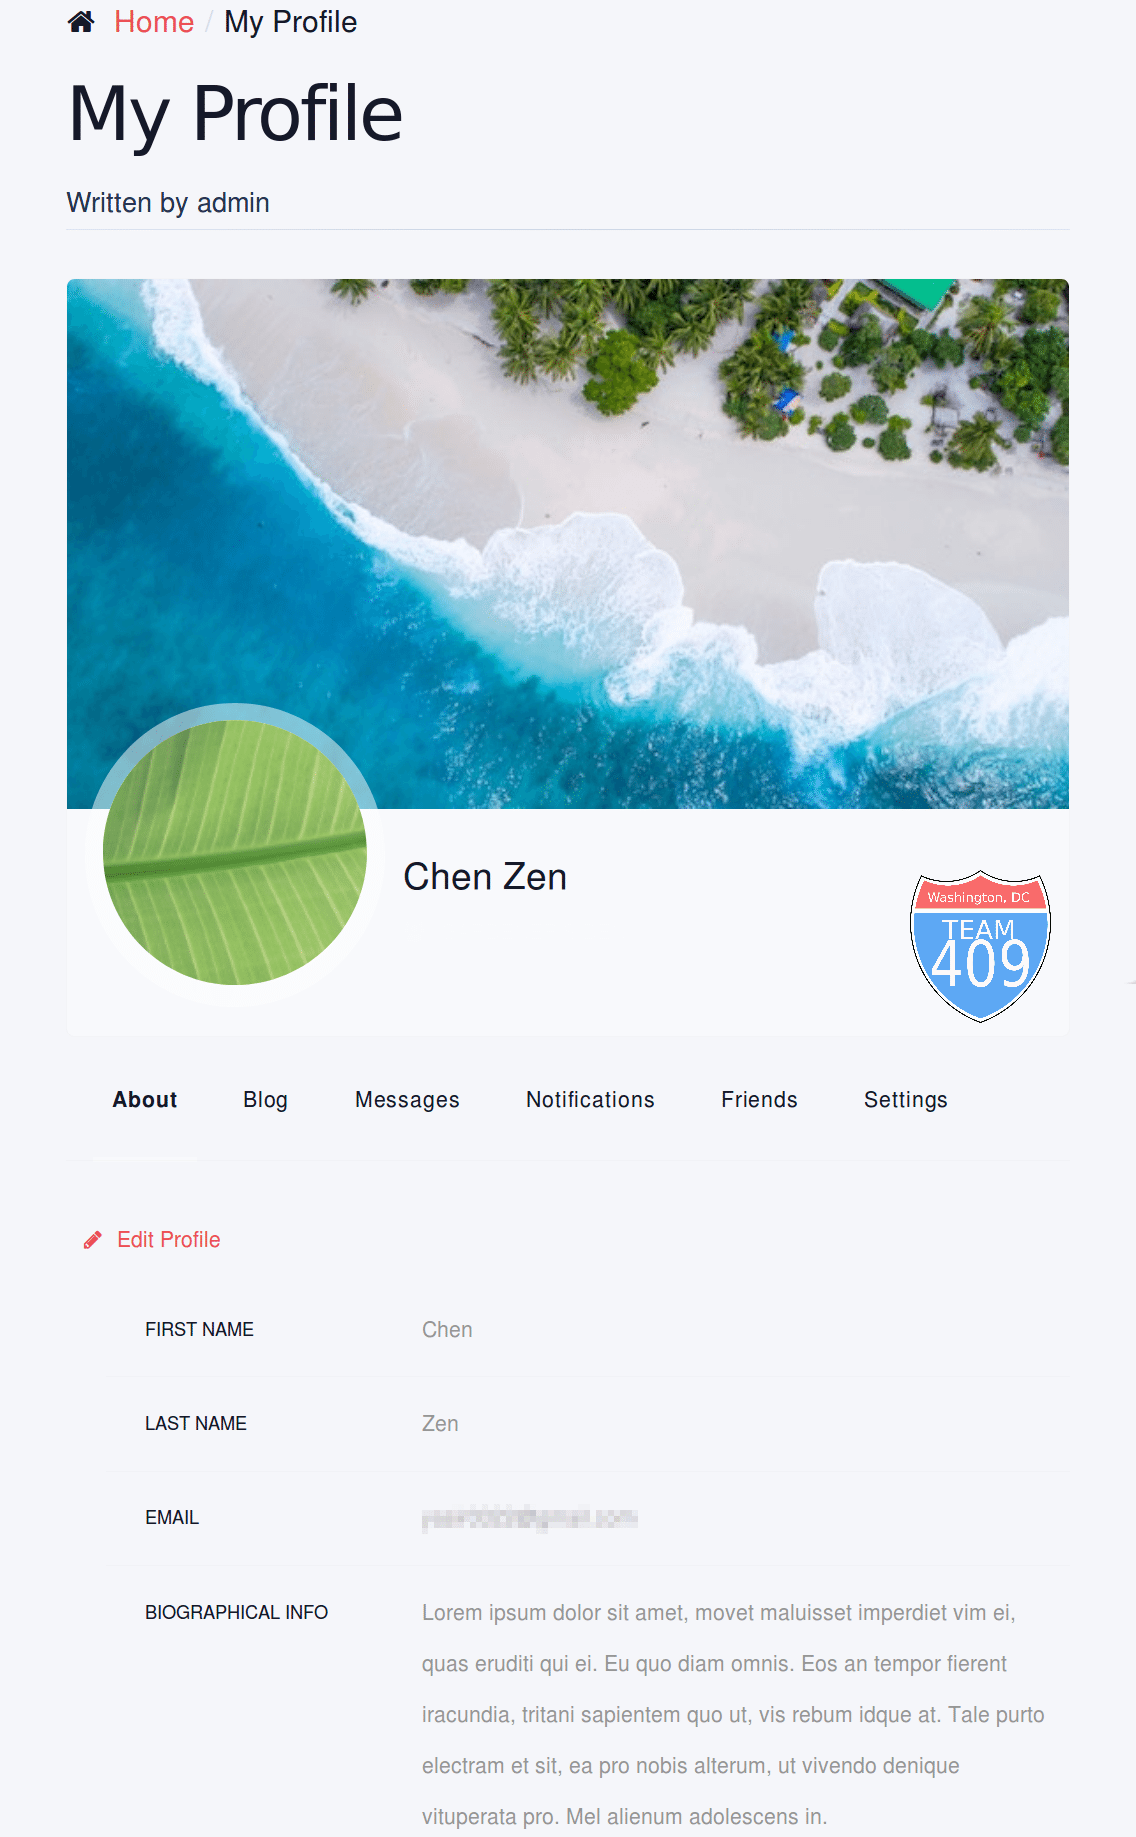Go to Home breadcrumb link
Viewport: 1136px width, 1837px height.
pyautogui.click(x=154, y=22)
